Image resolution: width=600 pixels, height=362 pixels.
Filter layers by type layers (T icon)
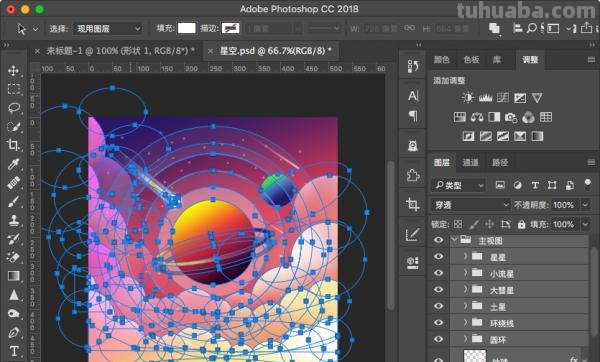tap(535, 185)
